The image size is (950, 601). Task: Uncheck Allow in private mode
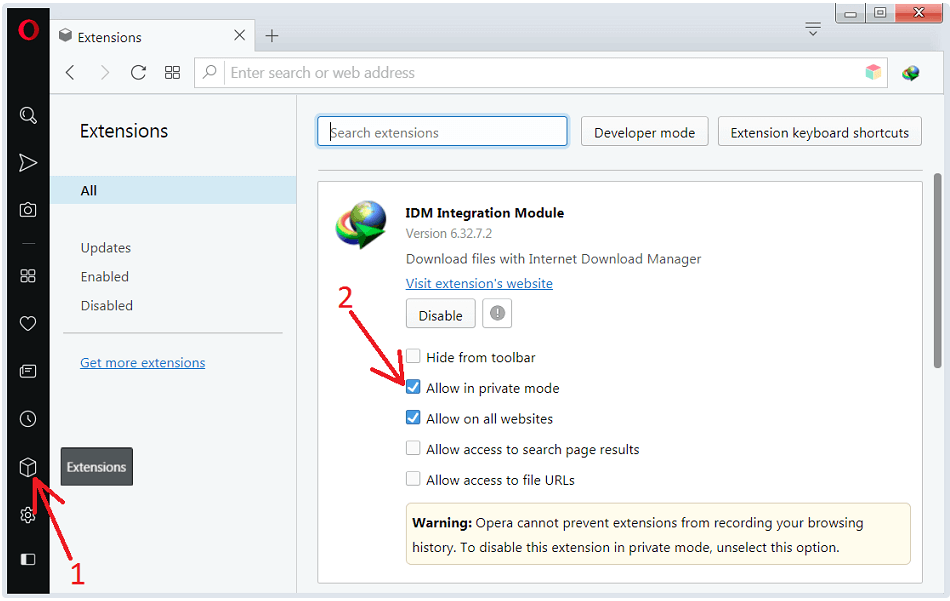click(413, 387)
